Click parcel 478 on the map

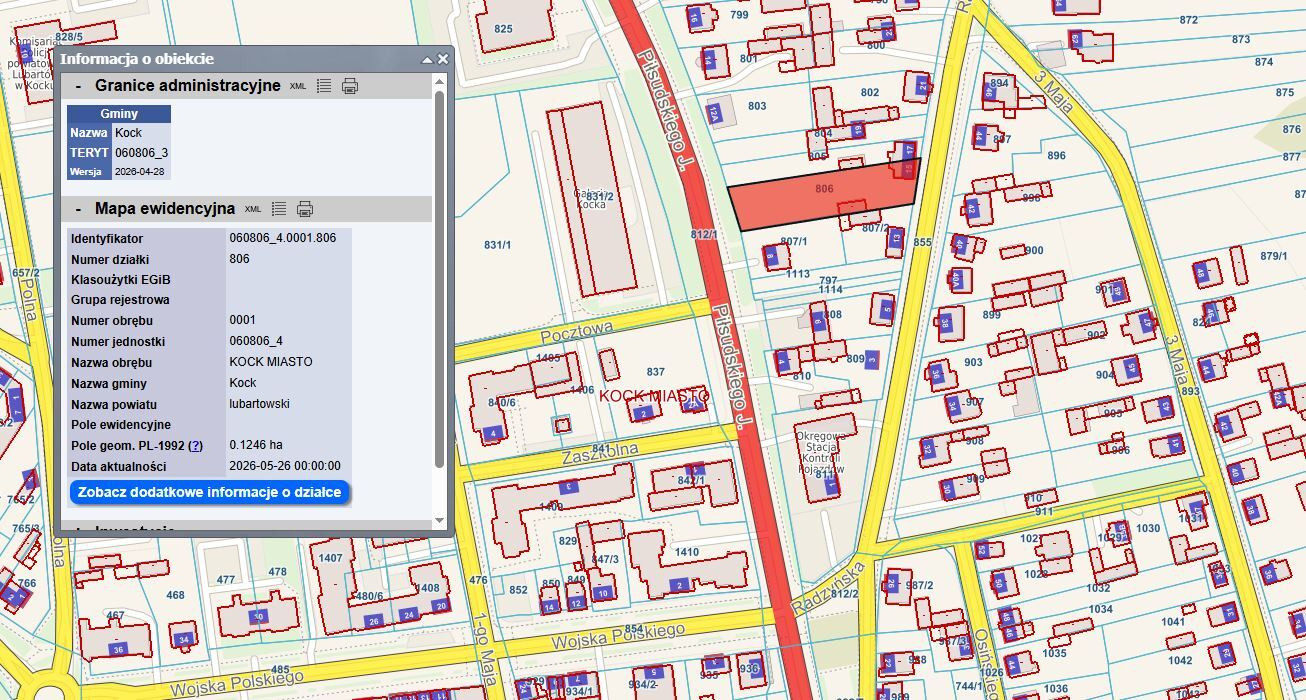point(278,572)
